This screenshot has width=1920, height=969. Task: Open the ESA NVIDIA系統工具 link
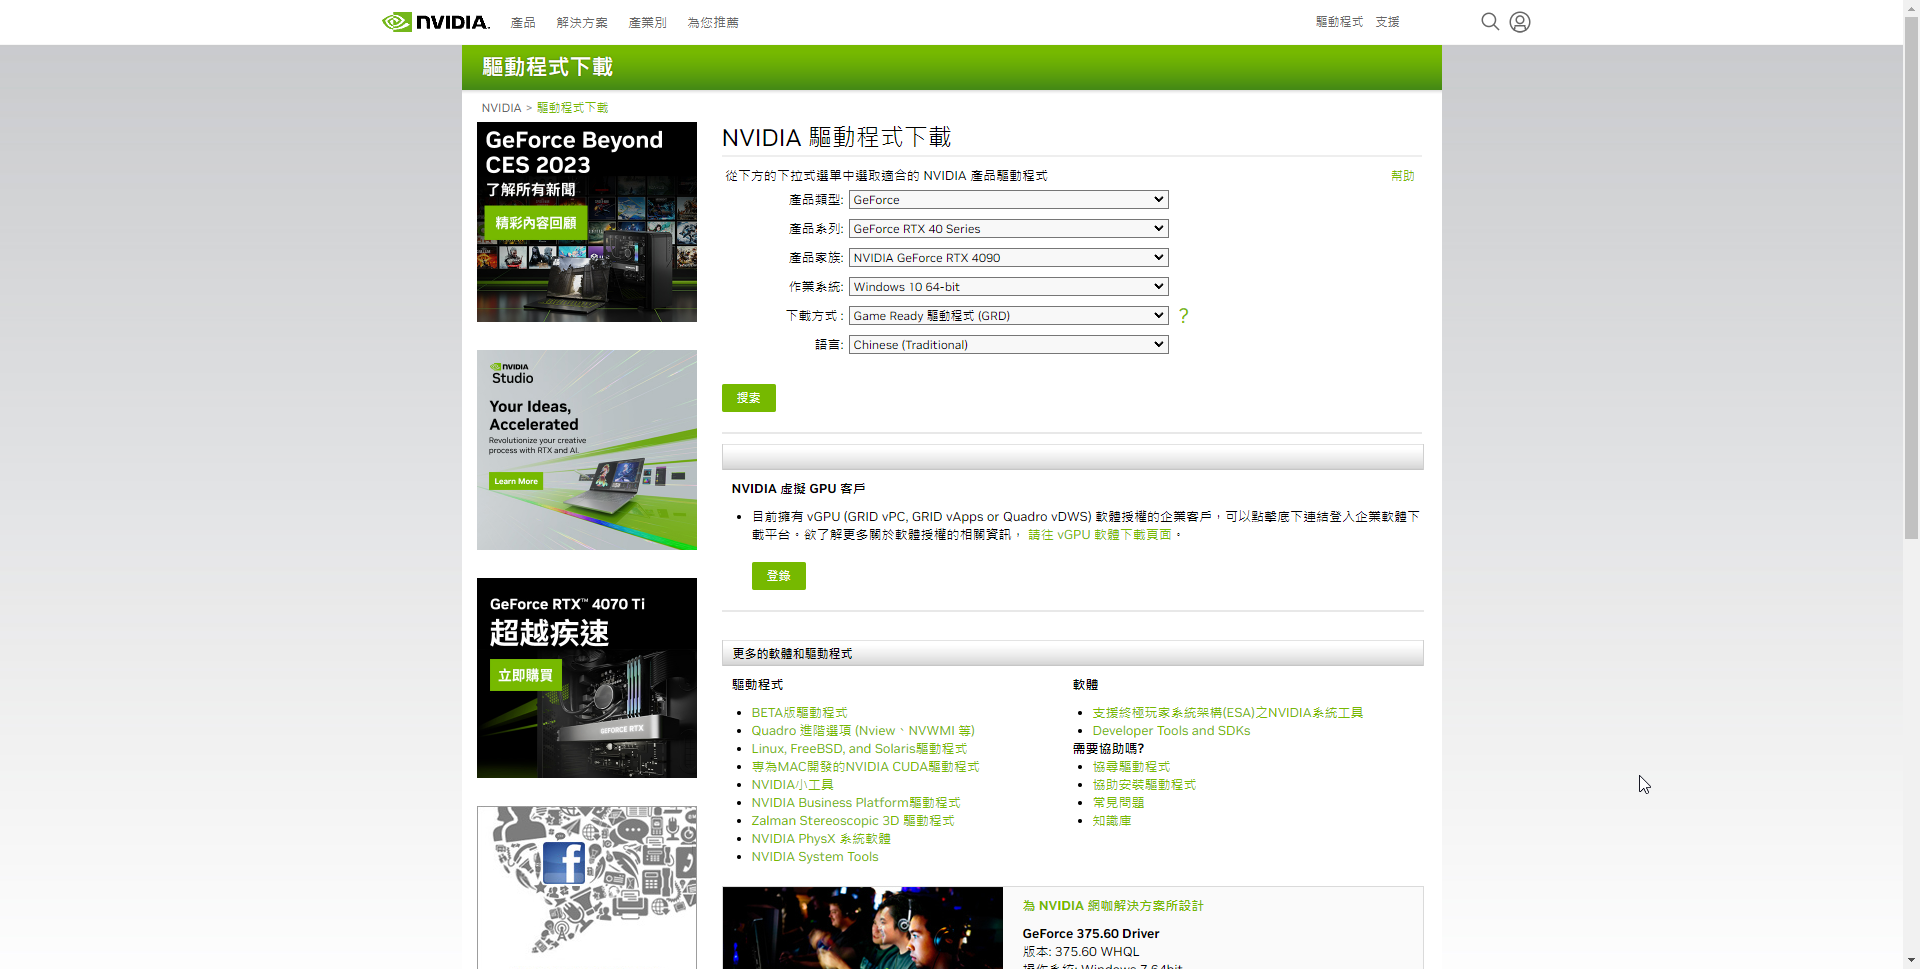point(1228,713)
